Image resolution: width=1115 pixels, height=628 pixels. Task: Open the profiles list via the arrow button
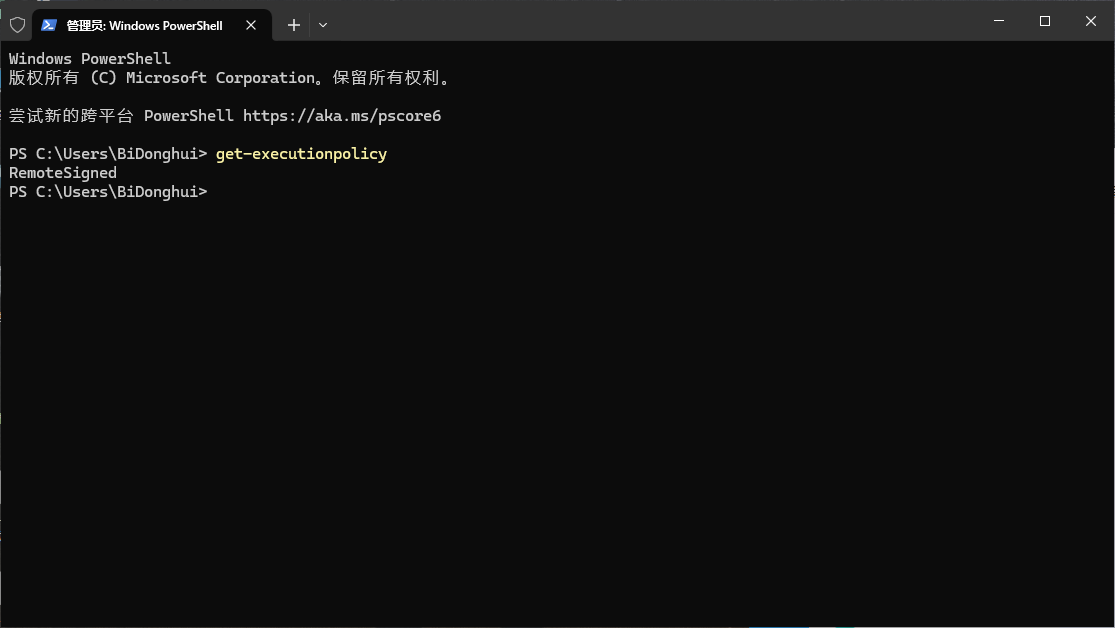click(x=322, y=25)
